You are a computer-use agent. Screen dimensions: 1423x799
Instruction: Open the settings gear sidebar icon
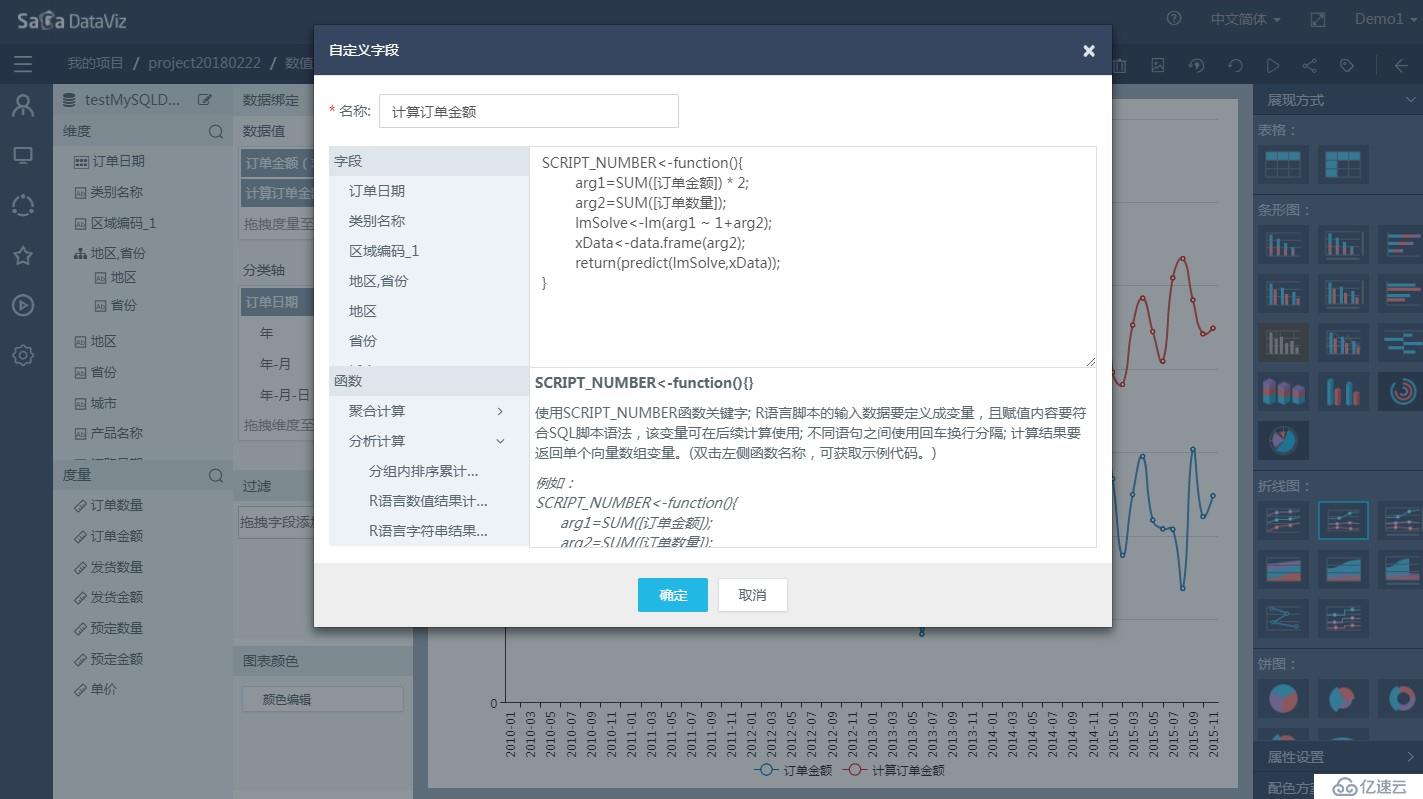coord(23,355)
